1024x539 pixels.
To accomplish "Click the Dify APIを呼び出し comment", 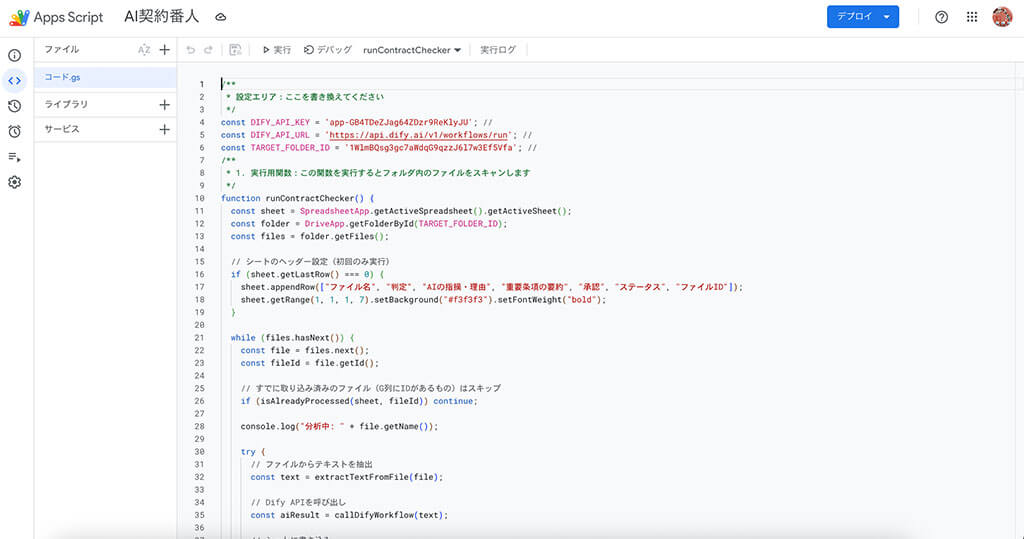I will (x=298, y=502).
